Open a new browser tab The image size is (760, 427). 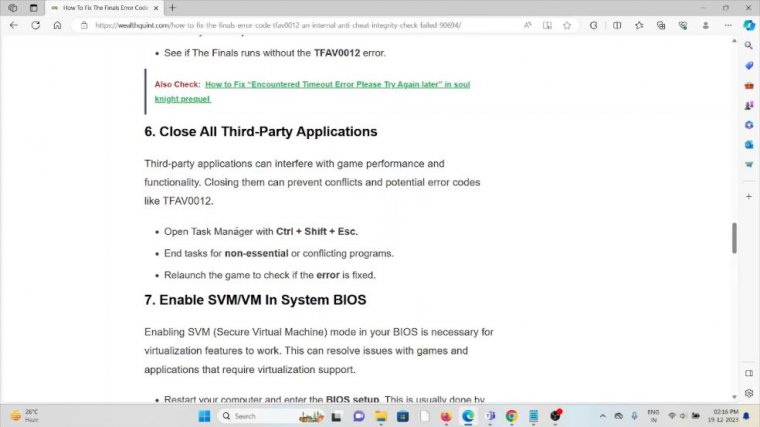[x=172, y=7]
